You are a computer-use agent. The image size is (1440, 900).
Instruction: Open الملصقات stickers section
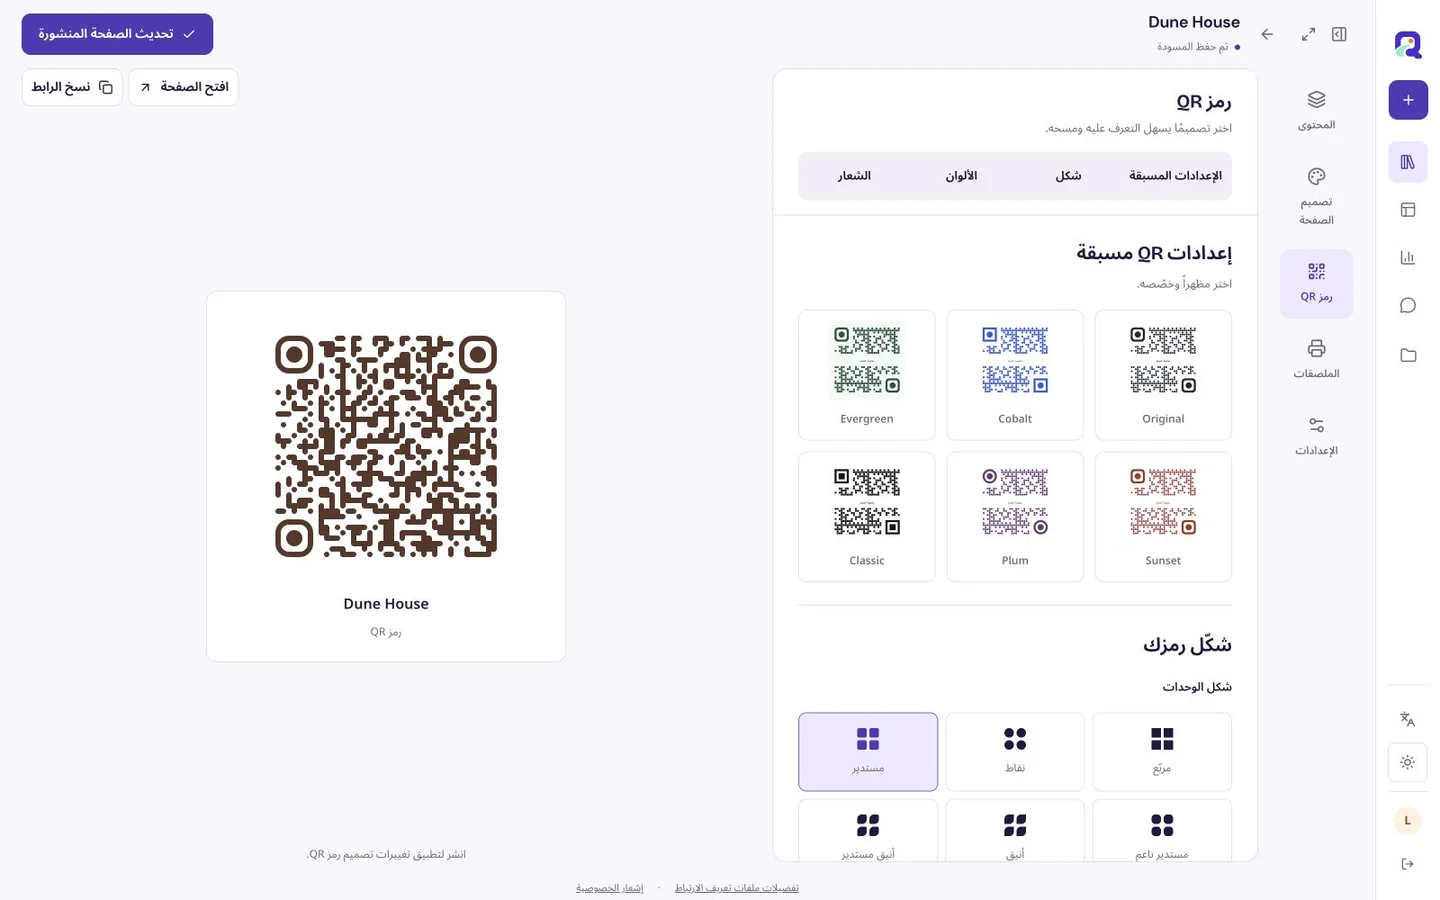pos(1316,360)
